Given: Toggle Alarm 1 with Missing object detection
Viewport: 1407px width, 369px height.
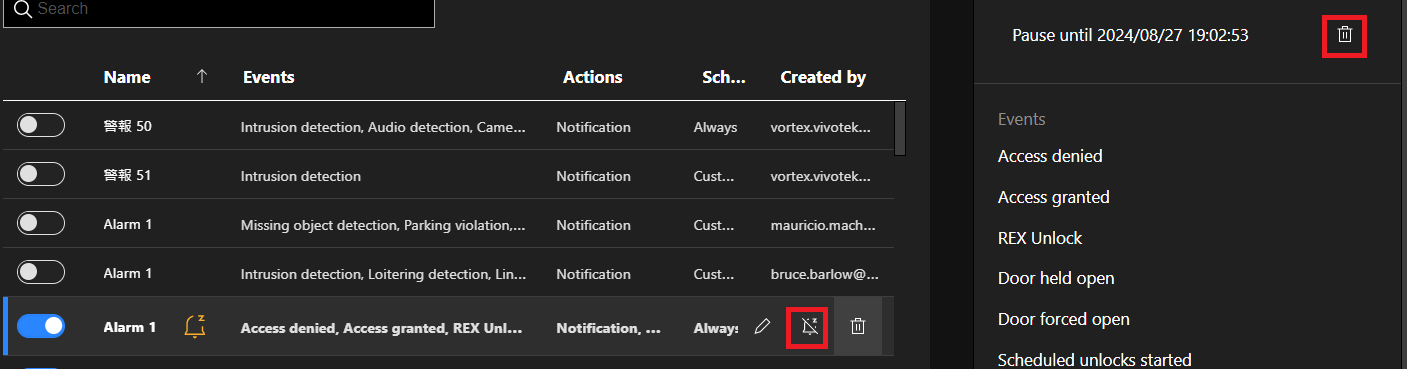Looking at the screenshot, I should tap(41, 223).
